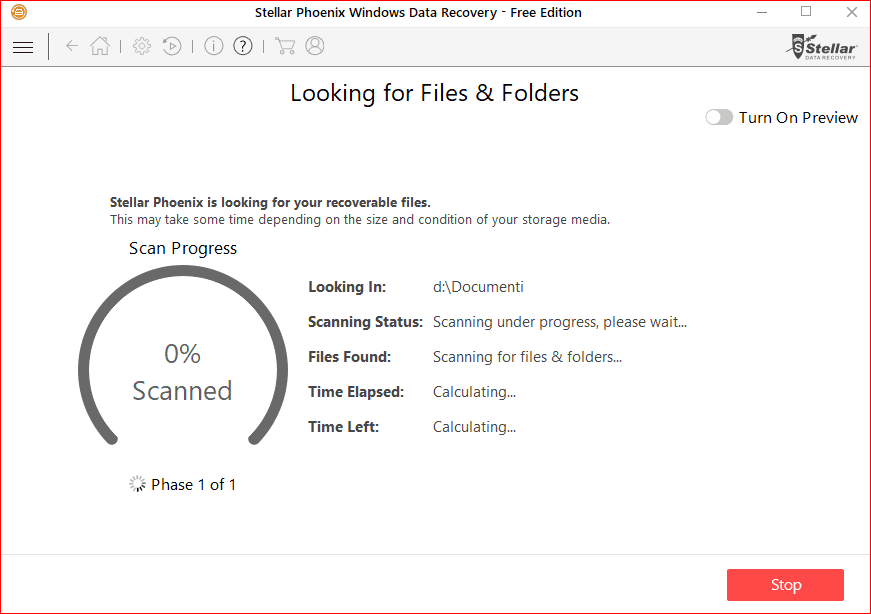Open settings gear icon

[x=142, y=46]
